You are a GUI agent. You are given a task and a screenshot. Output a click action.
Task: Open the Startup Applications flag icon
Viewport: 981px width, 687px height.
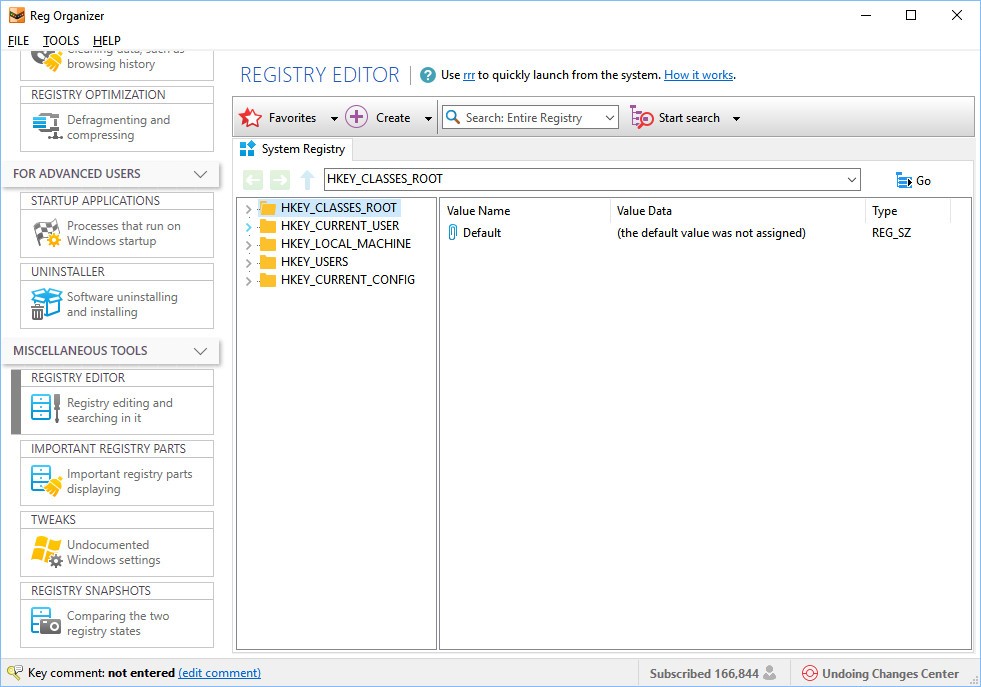pos(46,233)
